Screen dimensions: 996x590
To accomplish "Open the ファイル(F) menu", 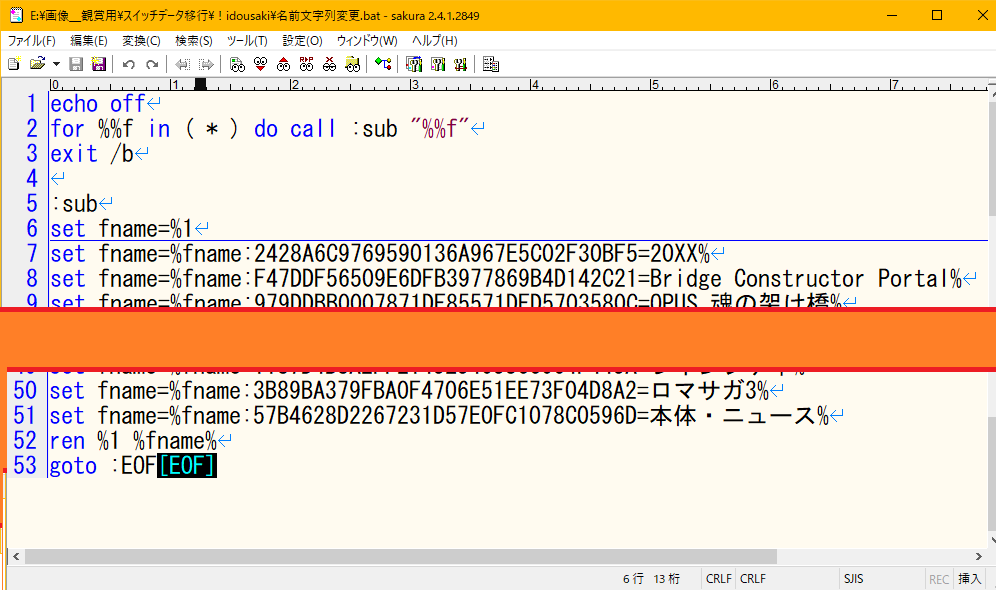I will [x=32, y=41].
